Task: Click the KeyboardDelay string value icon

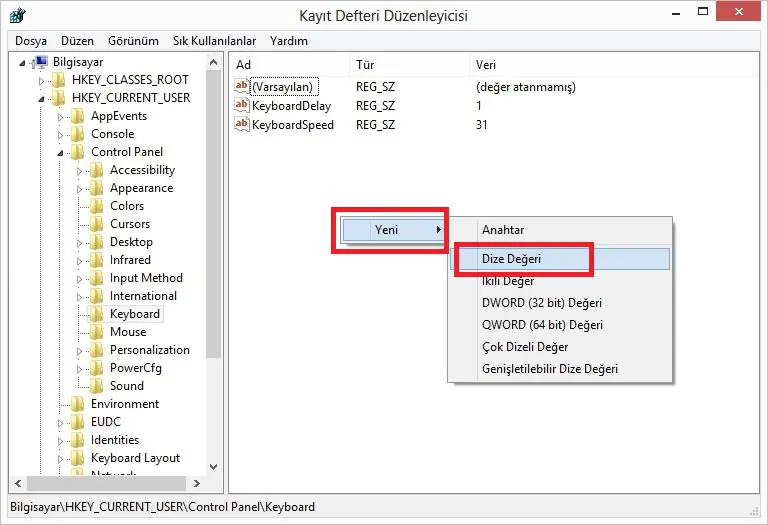Action: click(241, 105)
